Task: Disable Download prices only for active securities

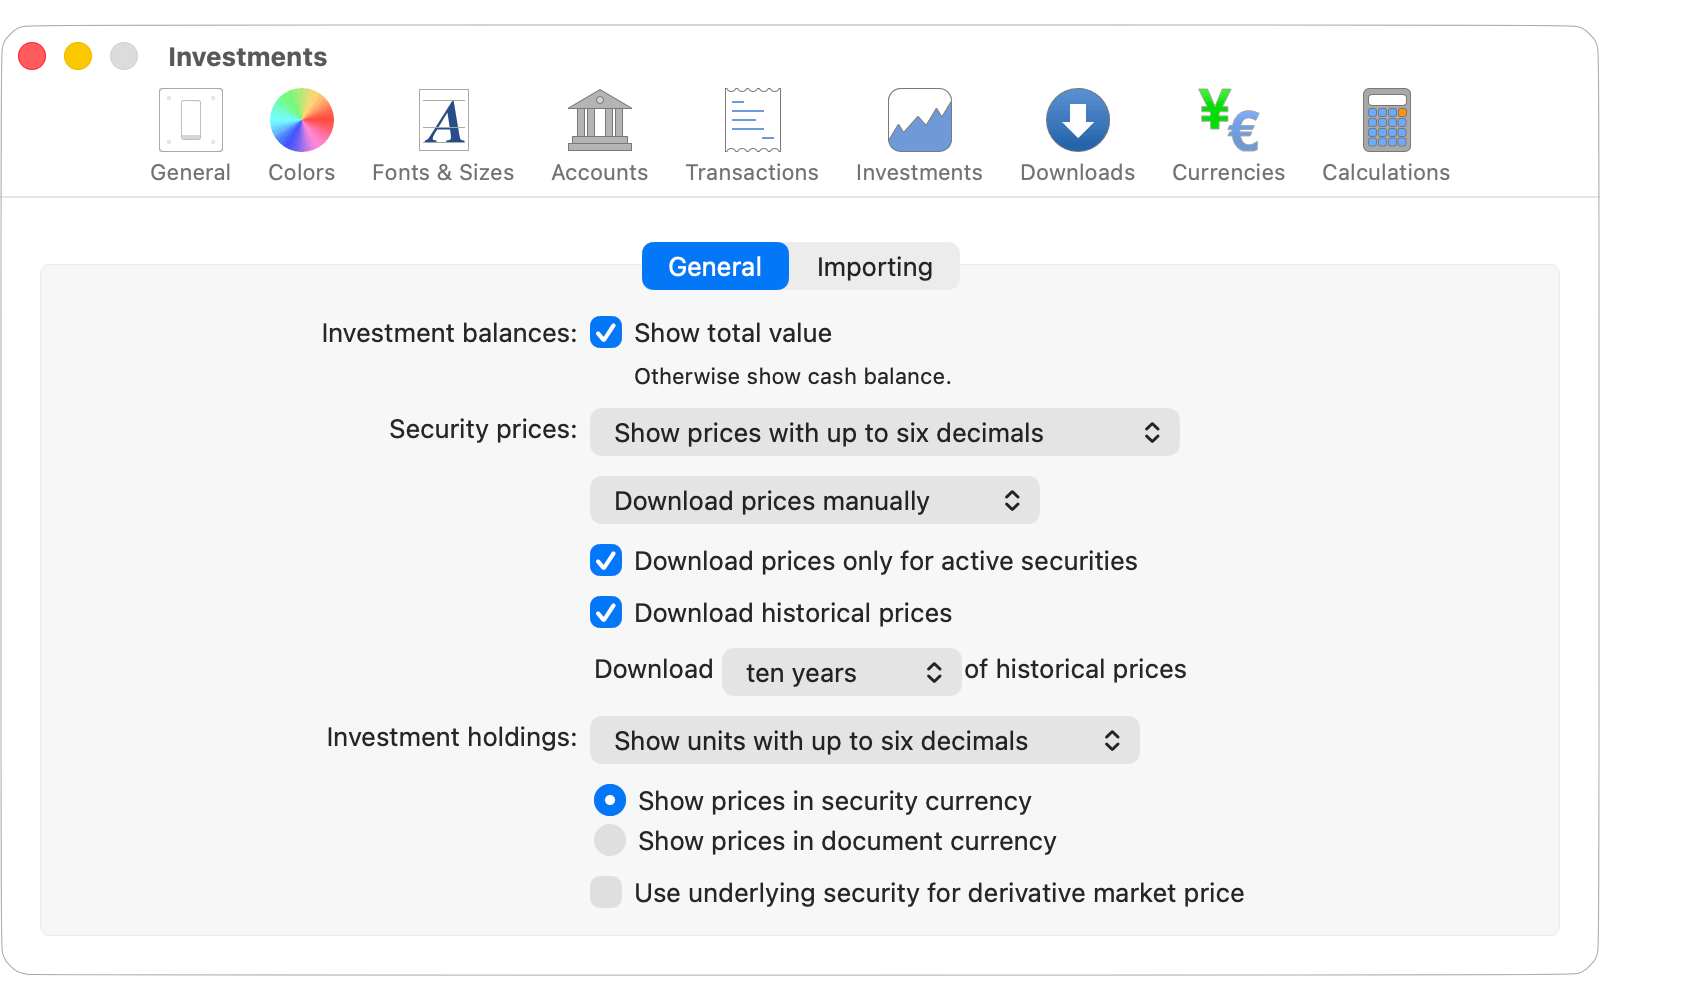Action: coord(606,561)
